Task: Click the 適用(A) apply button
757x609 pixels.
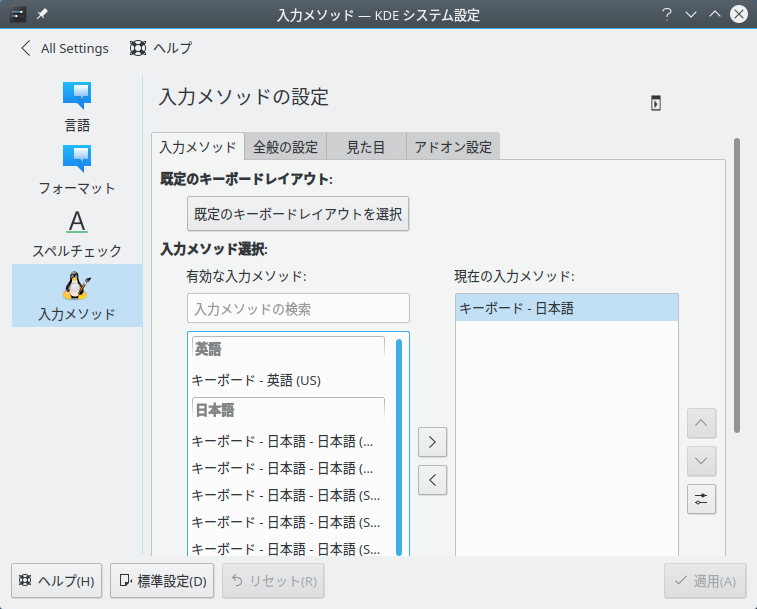Action: 705,581
